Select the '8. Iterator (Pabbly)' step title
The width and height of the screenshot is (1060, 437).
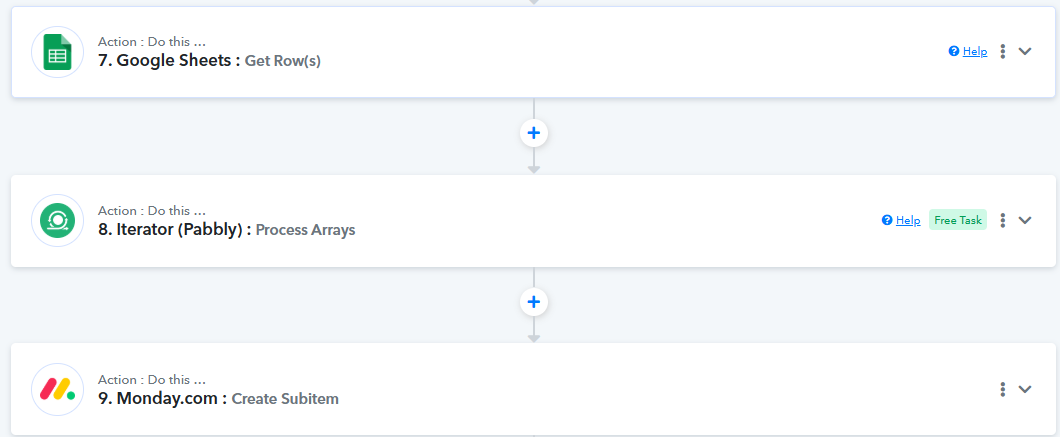pyautogui.click(x=175, y=229)
